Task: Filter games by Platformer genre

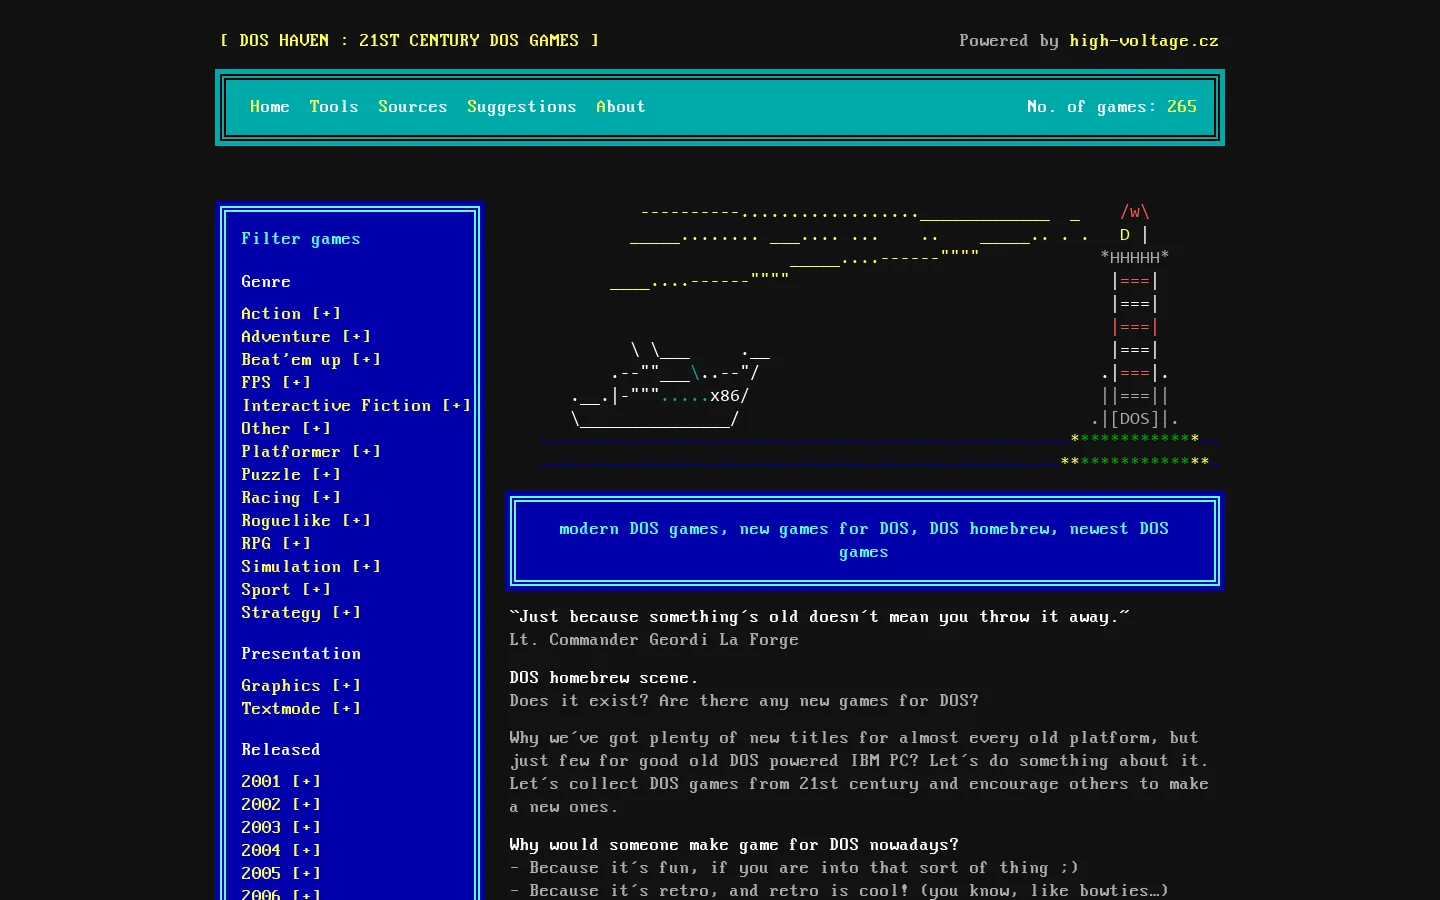Action: [310, 452]
